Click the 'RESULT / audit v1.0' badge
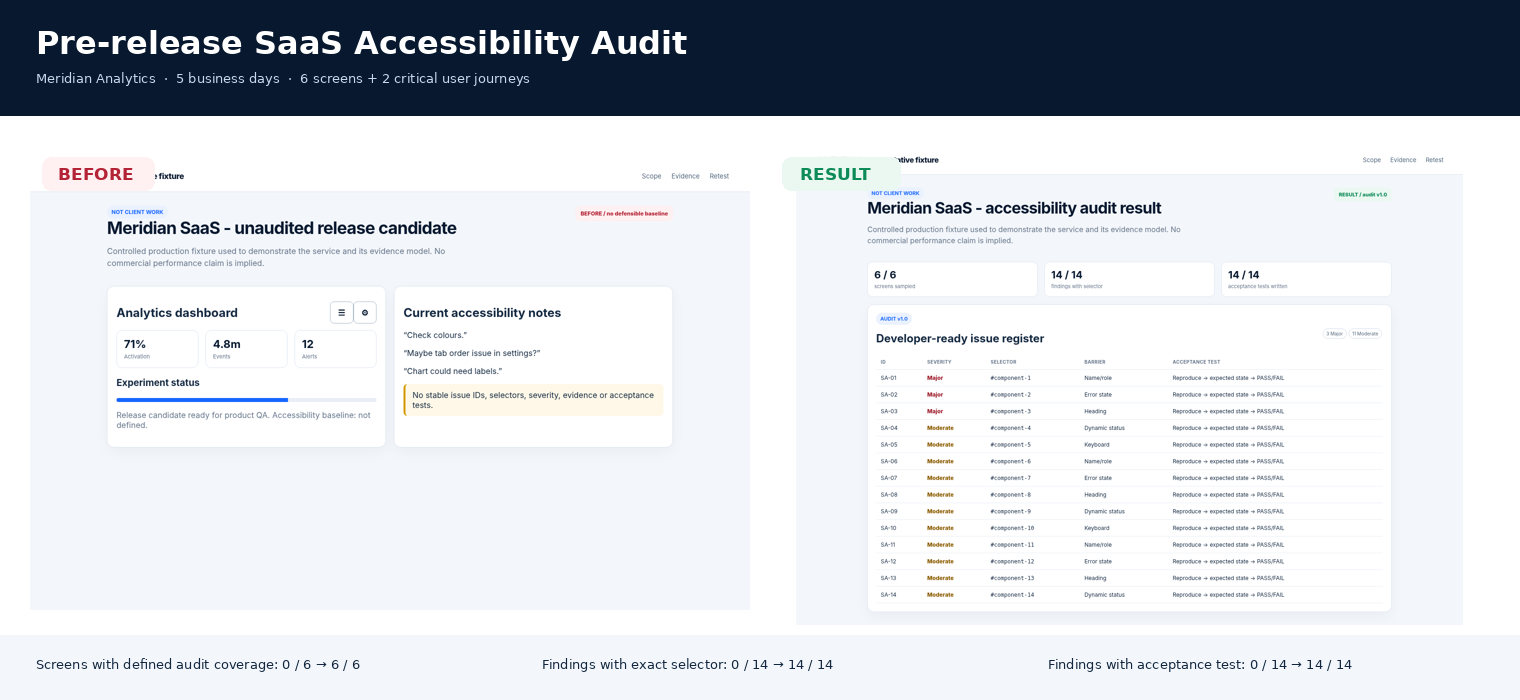Image resolution: width=1520 pixels, height=700 pixels. (1363, 195)
